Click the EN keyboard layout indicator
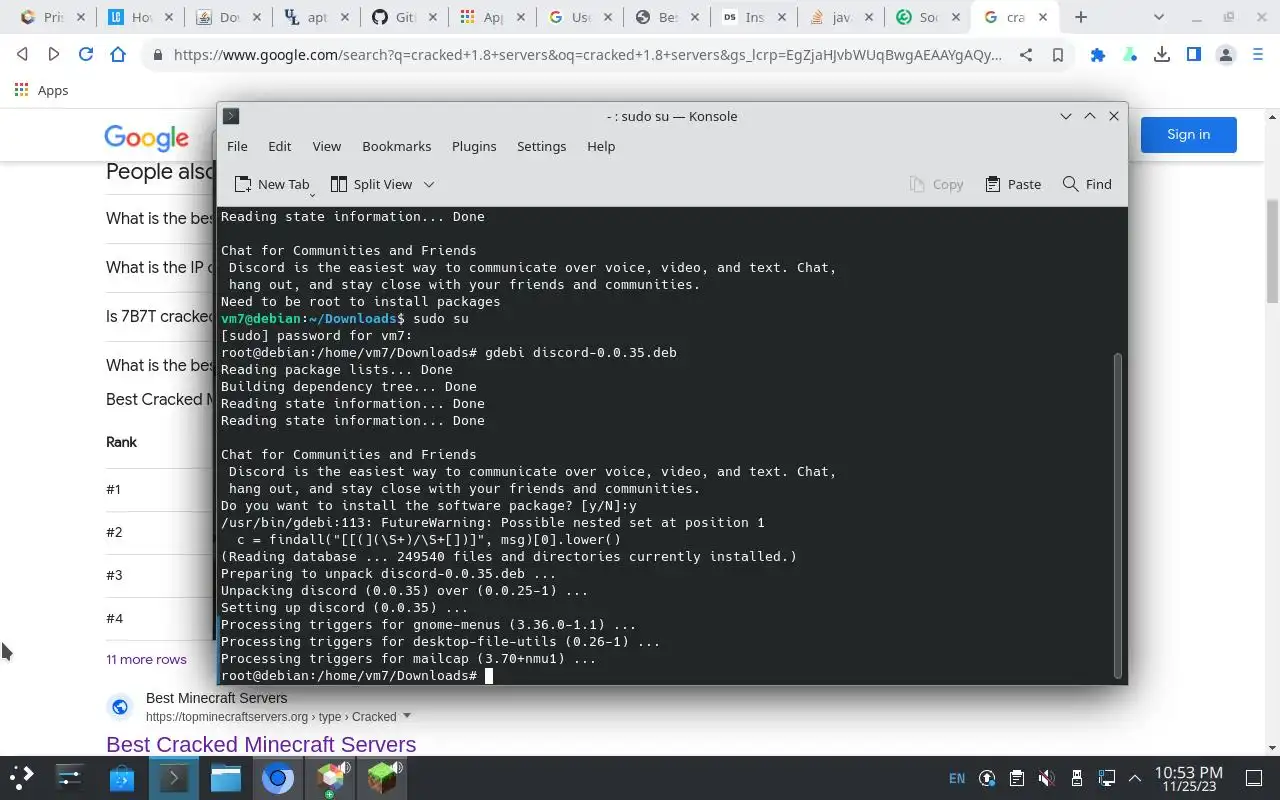The image size is (1280, 800). (957, 778)
